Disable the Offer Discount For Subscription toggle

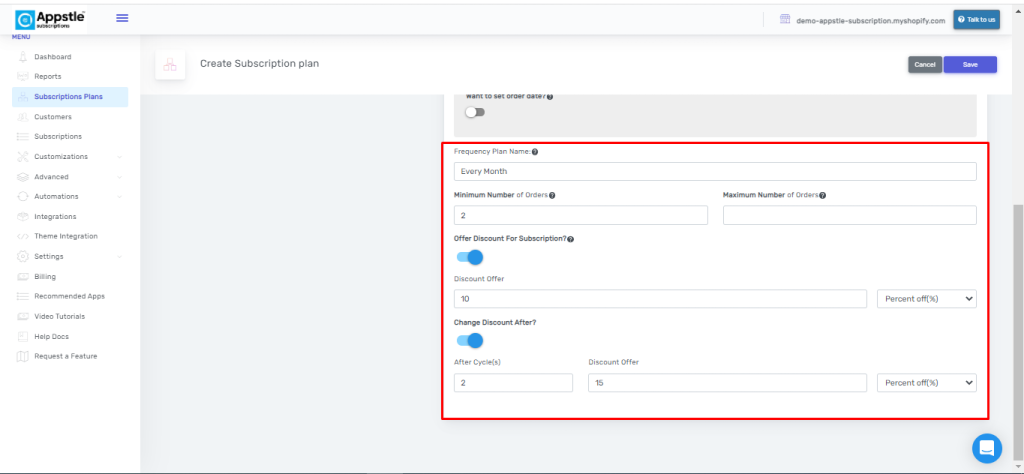point(469,257)
